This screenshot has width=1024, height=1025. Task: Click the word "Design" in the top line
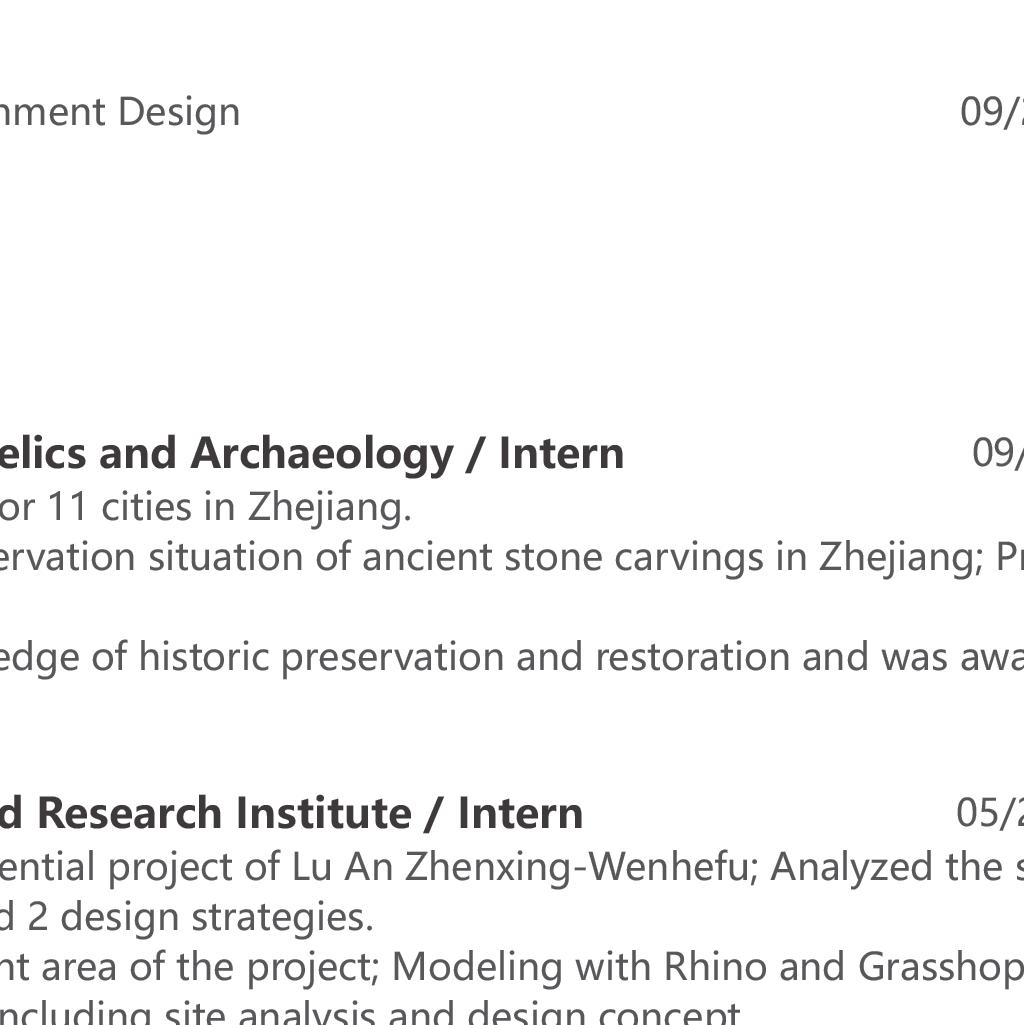pyautogui.click(x=179, y=111)
